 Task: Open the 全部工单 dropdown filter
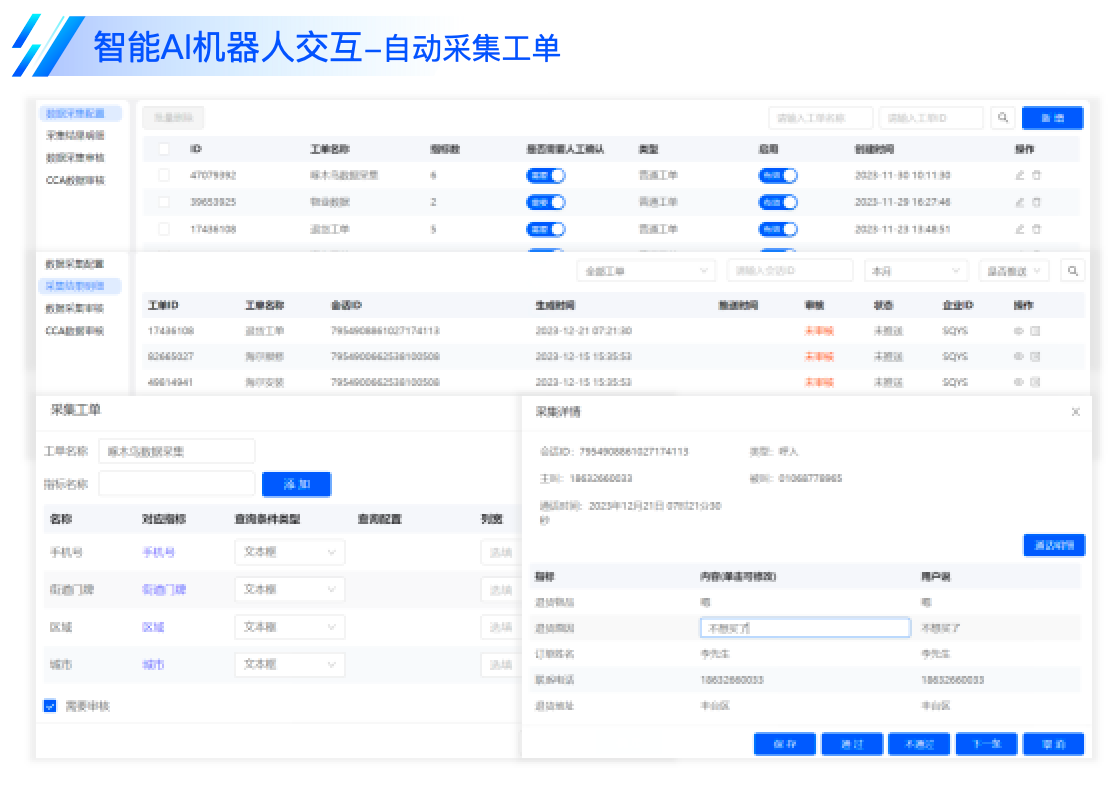pyautogui.click(x=646, y=271)
